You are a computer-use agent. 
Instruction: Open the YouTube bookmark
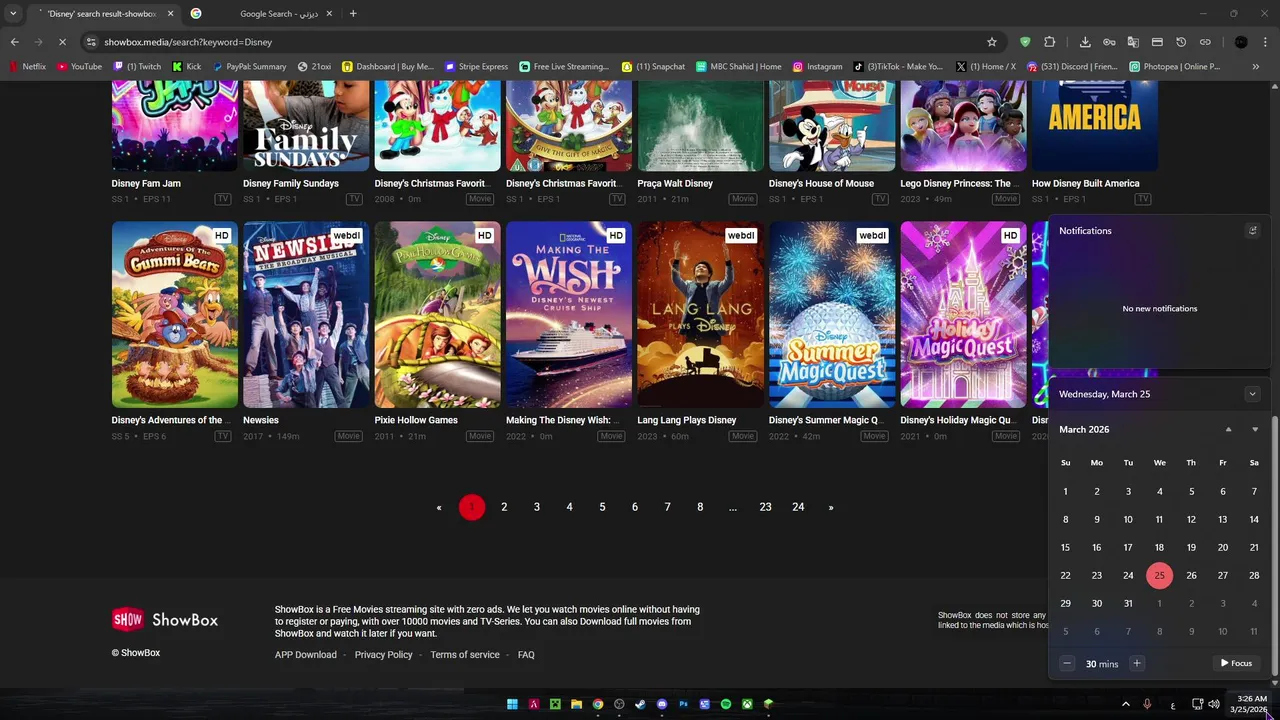click(x=79, y=66)
